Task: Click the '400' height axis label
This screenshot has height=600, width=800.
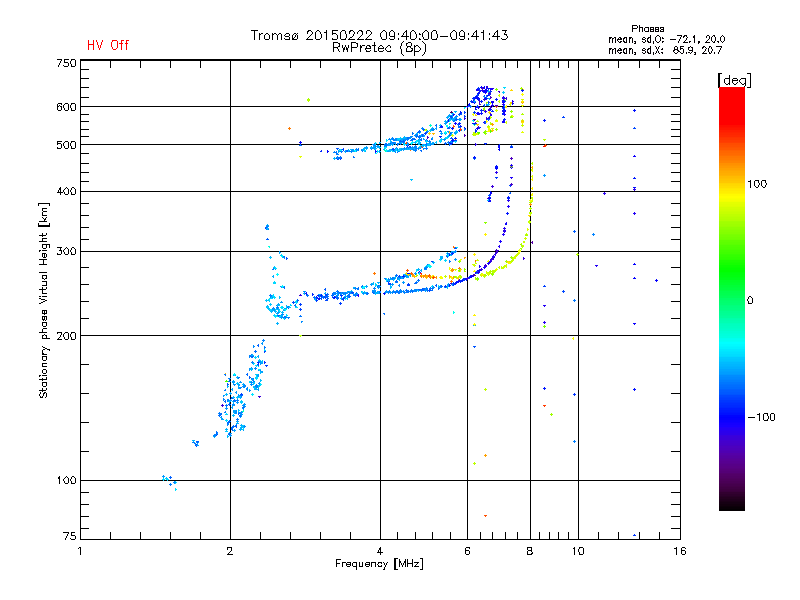Action: (66, 191)
